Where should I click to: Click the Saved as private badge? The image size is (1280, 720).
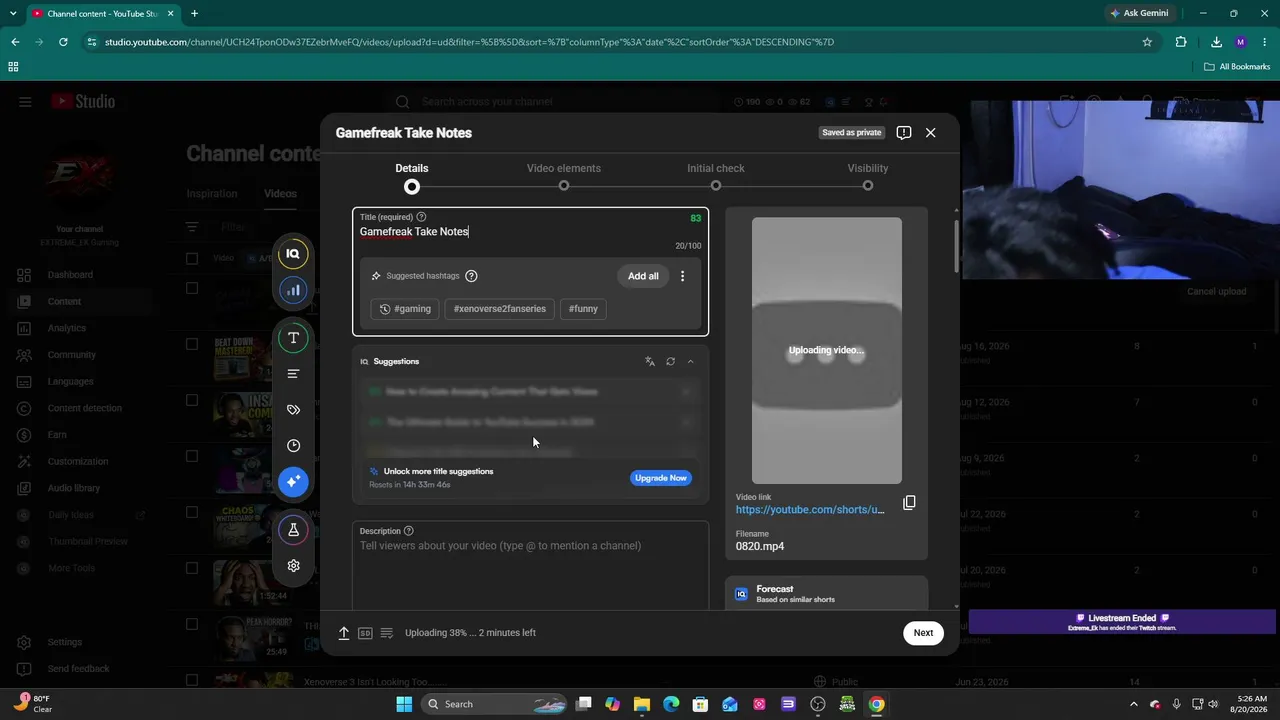(x=852, y=133)
